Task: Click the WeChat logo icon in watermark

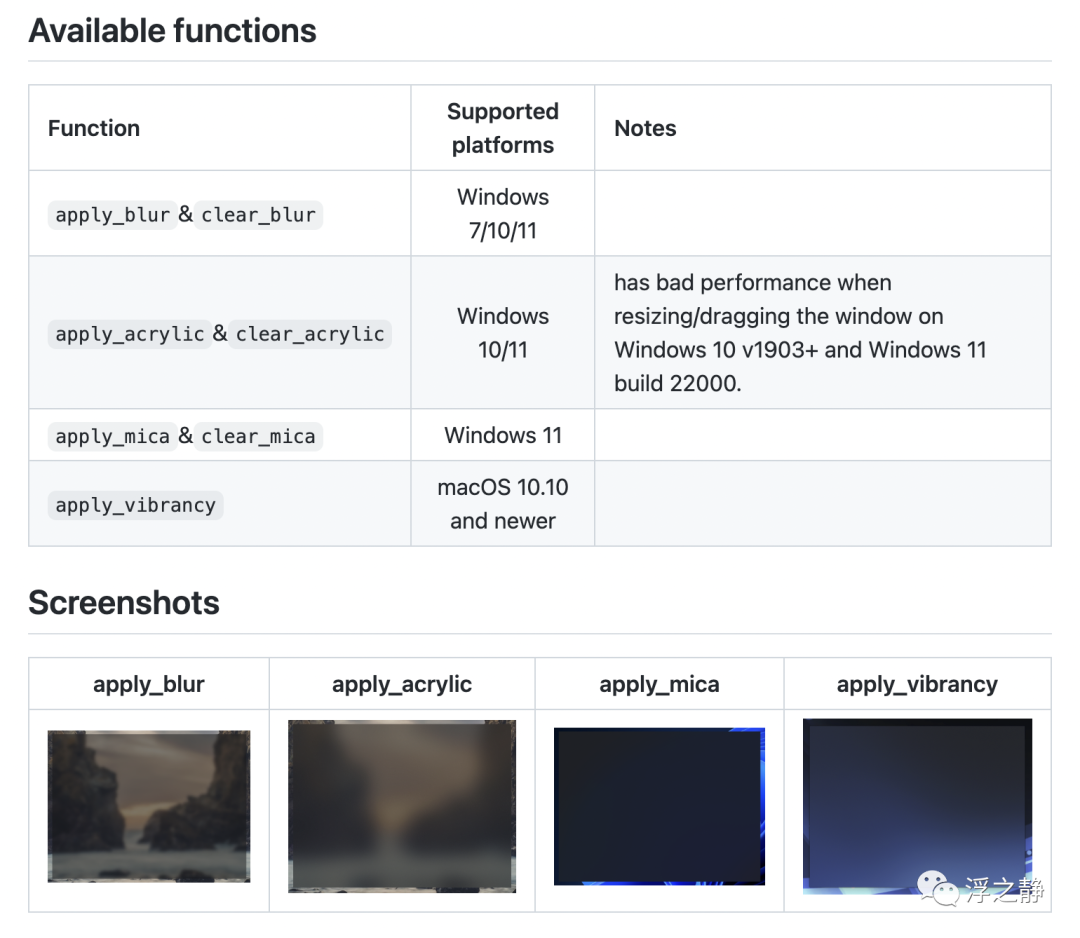Action: 938,888
